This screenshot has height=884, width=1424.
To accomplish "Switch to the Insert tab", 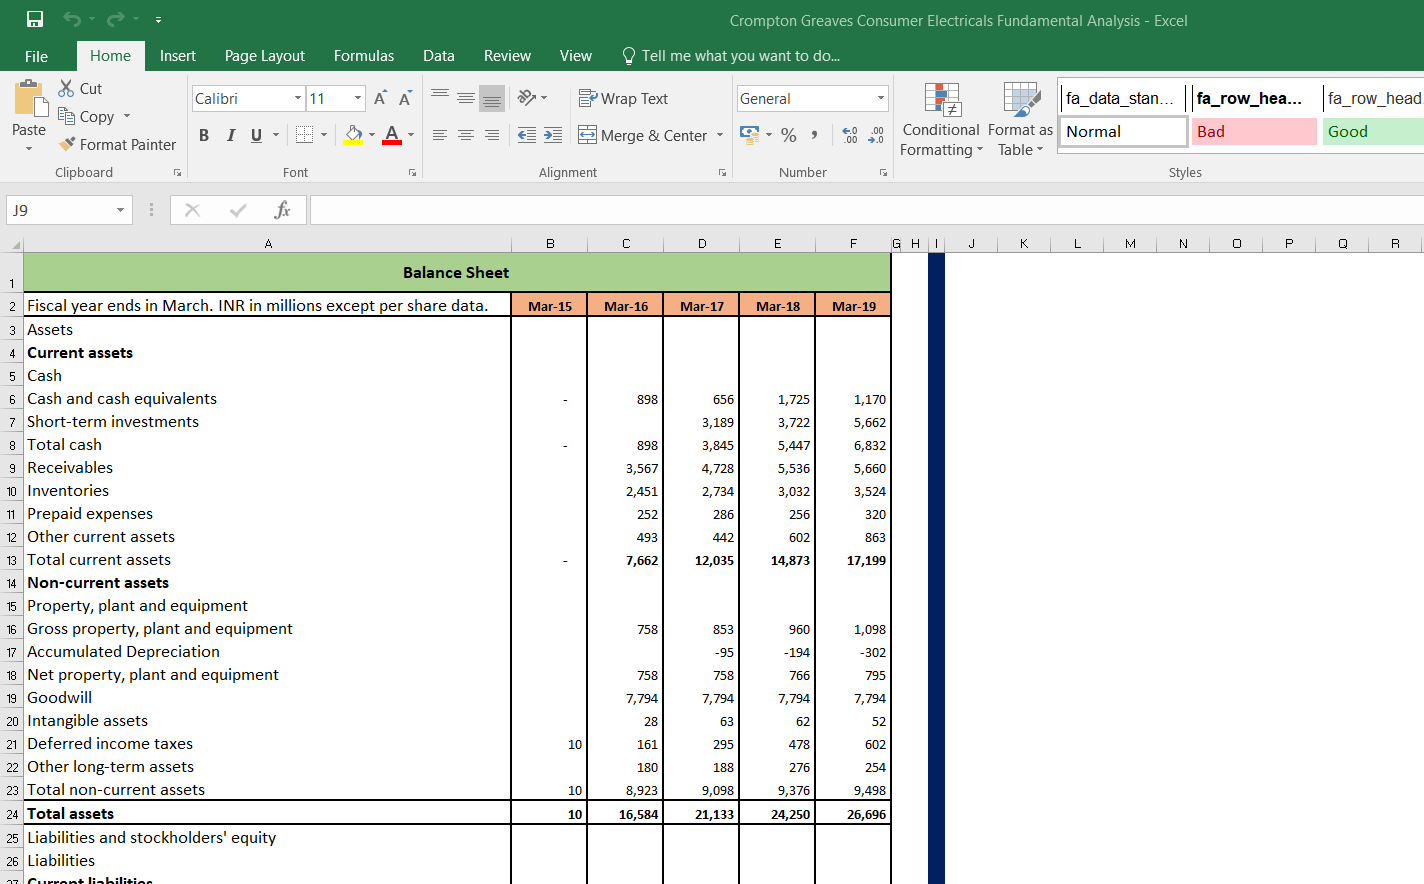I will point(178,56).
